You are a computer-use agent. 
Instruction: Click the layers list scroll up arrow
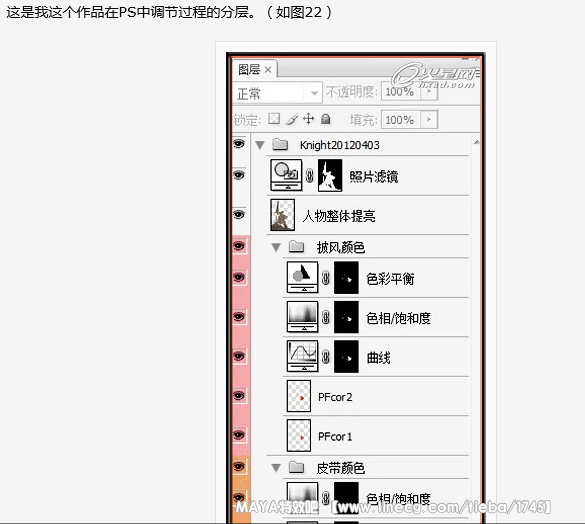pyautogui.click(x=476, y=142)
